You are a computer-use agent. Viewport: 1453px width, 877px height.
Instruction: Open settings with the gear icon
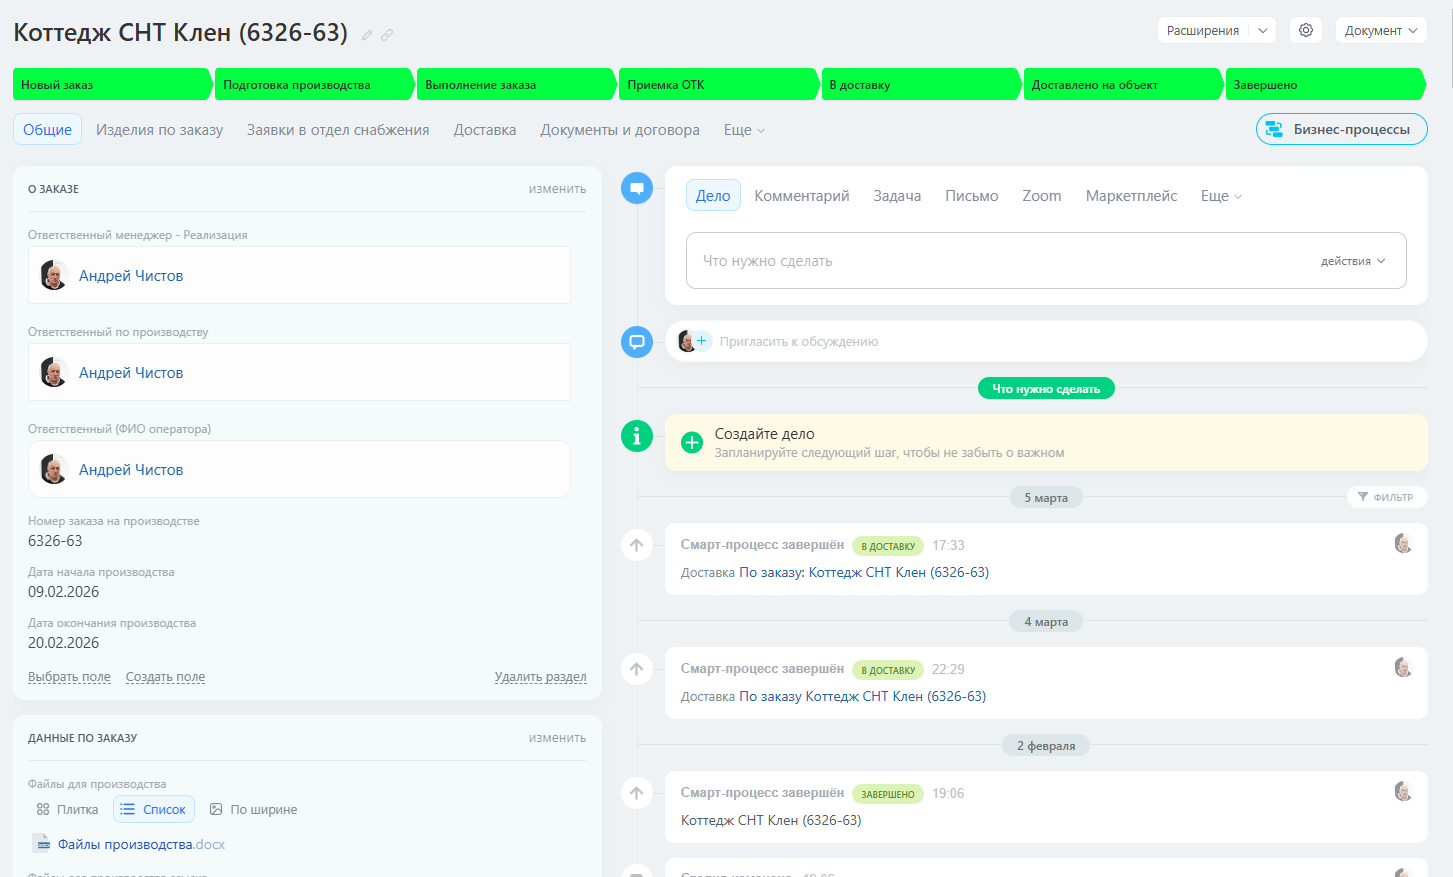tap(1306, 30)
